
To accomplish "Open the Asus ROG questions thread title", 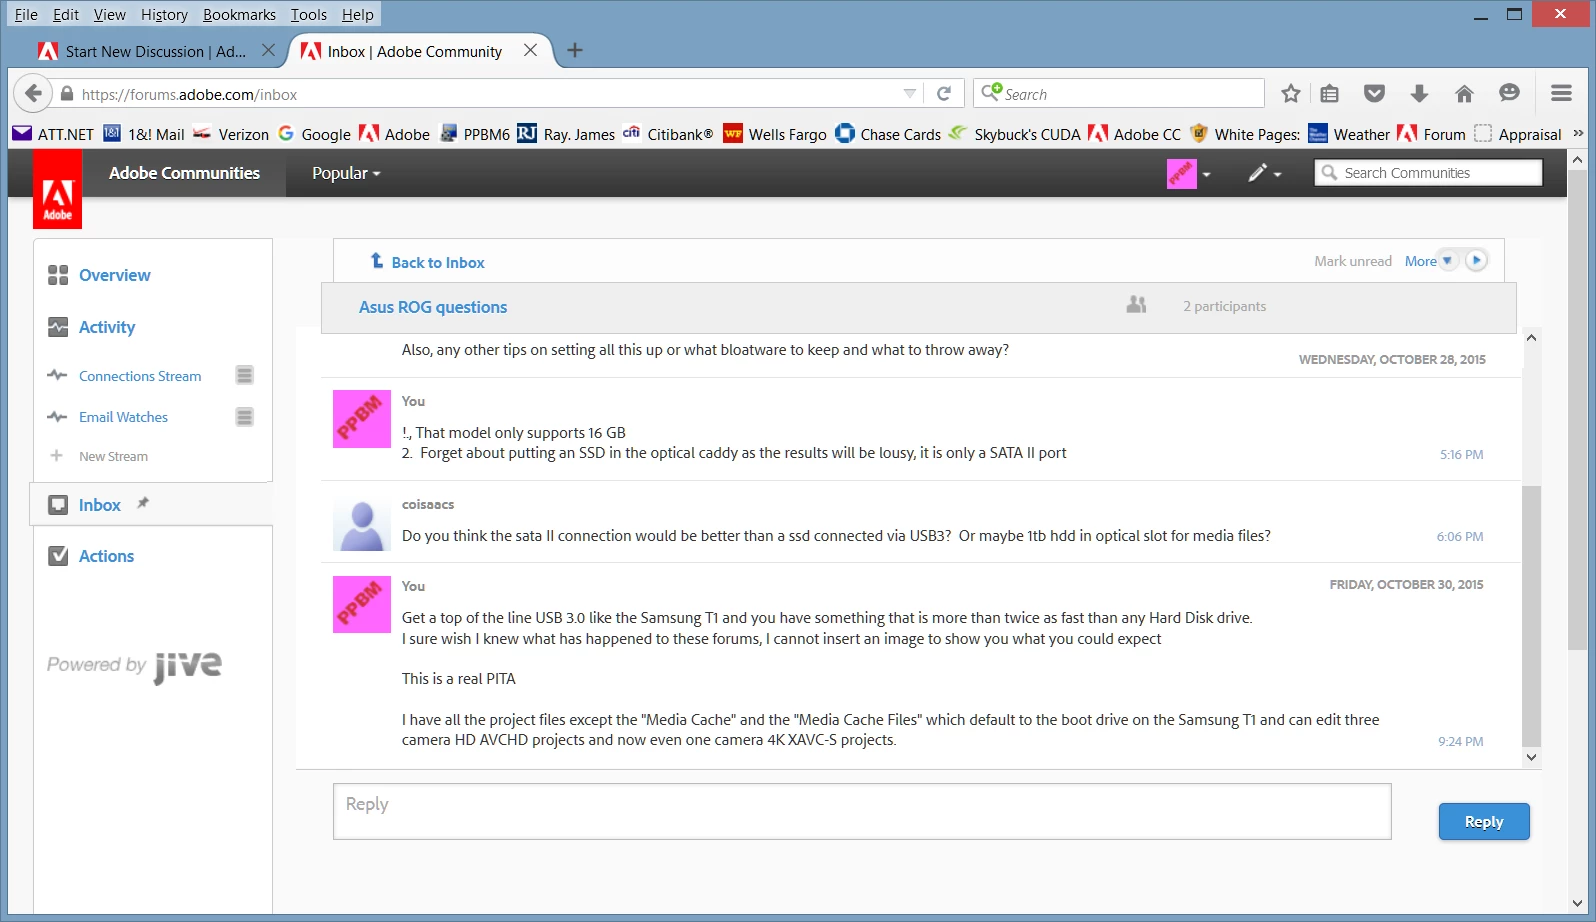I will click(x=433, y=307).
